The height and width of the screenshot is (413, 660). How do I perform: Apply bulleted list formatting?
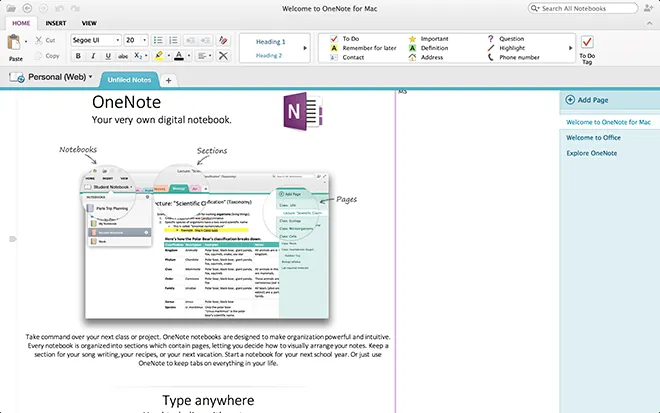coord(158,40)
